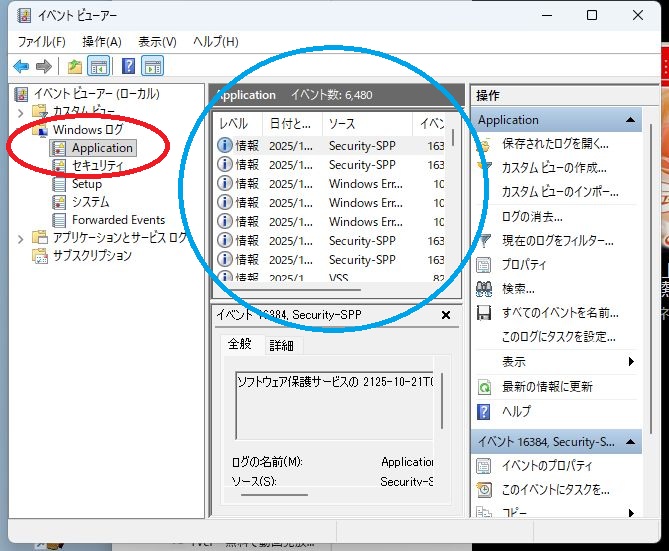Close the event 16384 preview pane
Image resolution: width=669 pixels, height=551 pixels.
click(446, 315)
